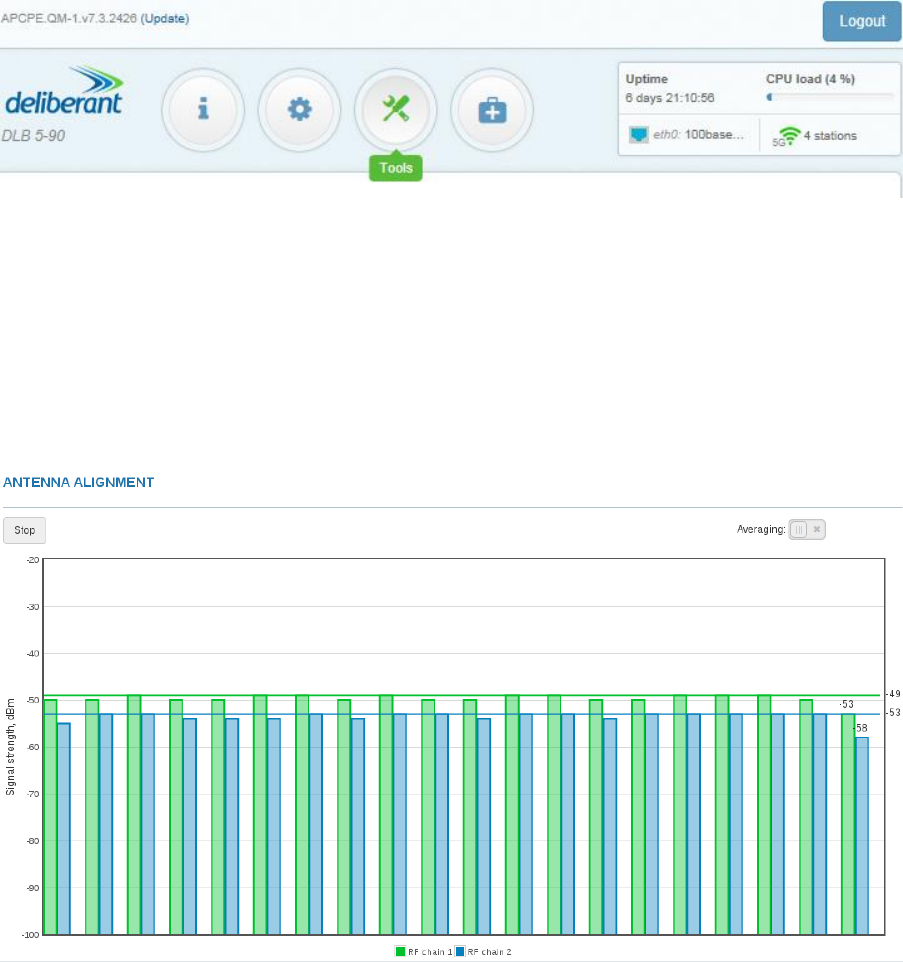Click the 'eth0: 100base...' status text

pos(698,134)
